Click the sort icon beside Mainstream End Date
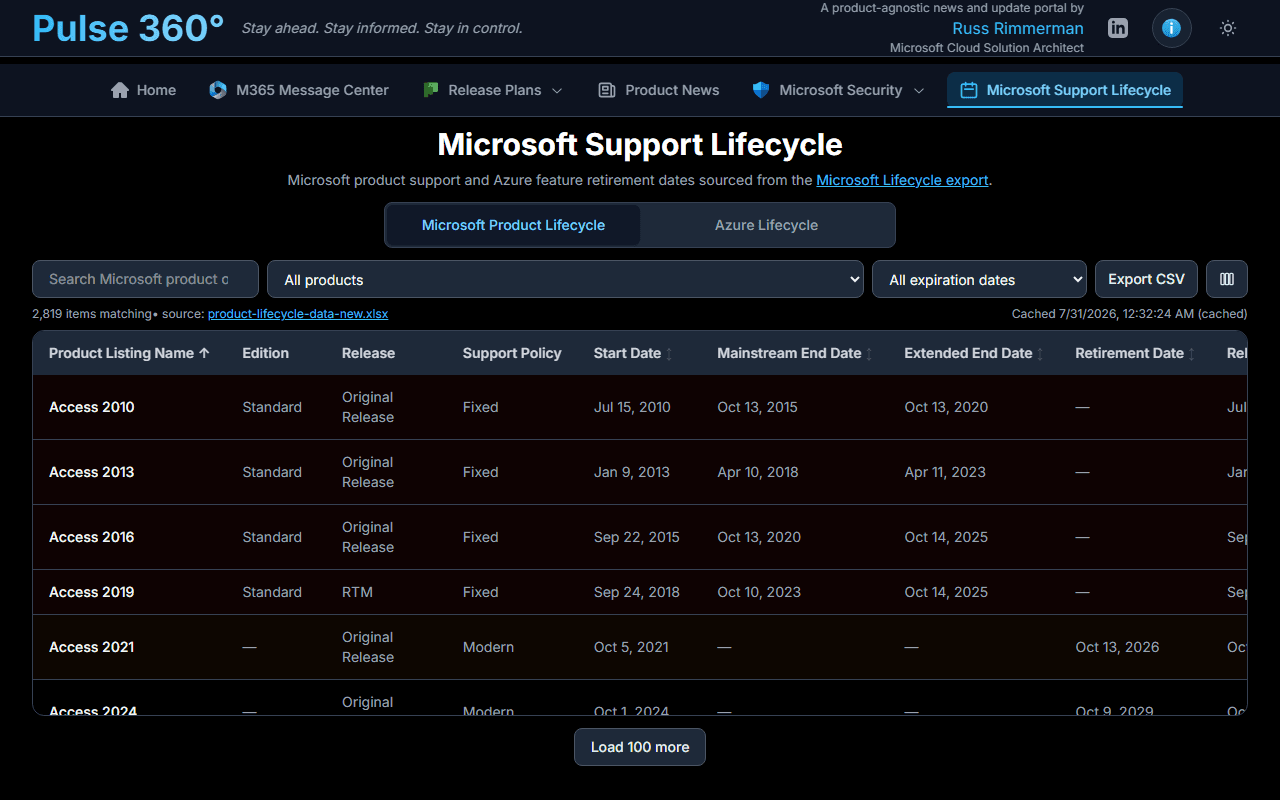Image resolution: width=1280 pixels, height=800 pixels. click(x=869, y=354)
